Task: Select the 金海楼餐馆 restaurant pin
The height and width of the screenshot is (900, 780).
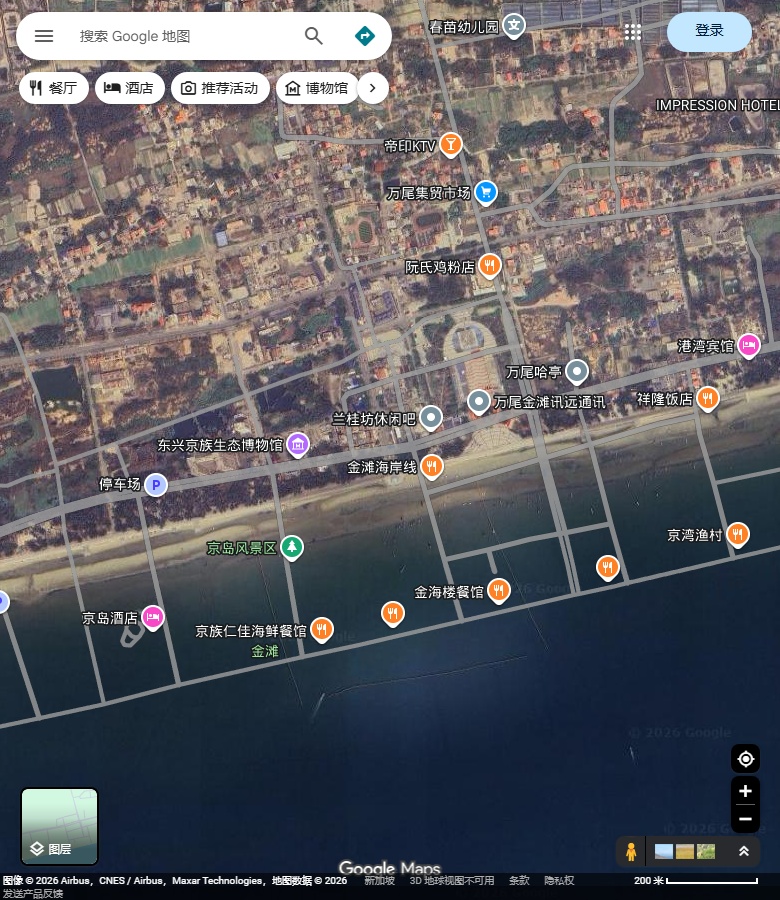Action: tap(499, 591)
